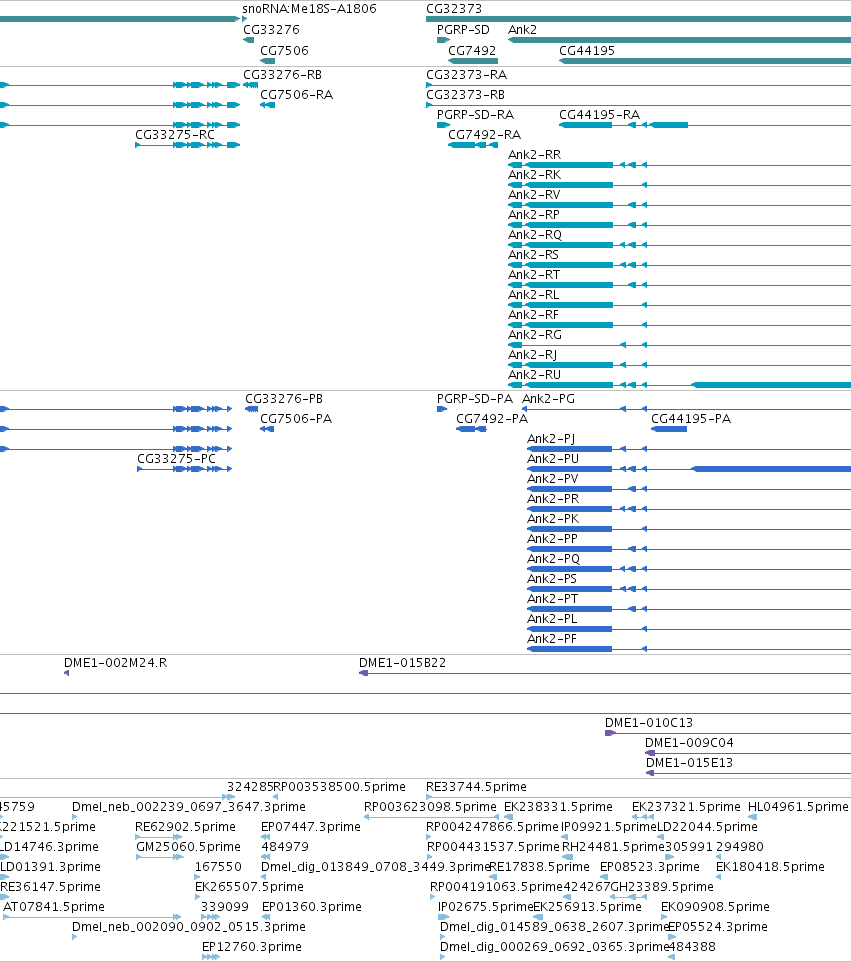Select protein Ank2-PQ
The width and height of the screenshot is (851, 962).
pyautogui.click(x=553, y=558)
